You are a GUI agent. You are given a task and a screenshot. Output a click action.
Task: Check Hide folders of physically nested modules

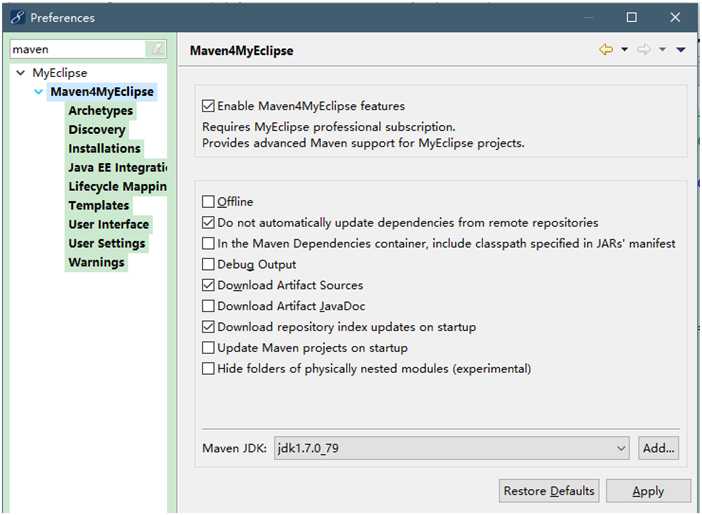208,369
